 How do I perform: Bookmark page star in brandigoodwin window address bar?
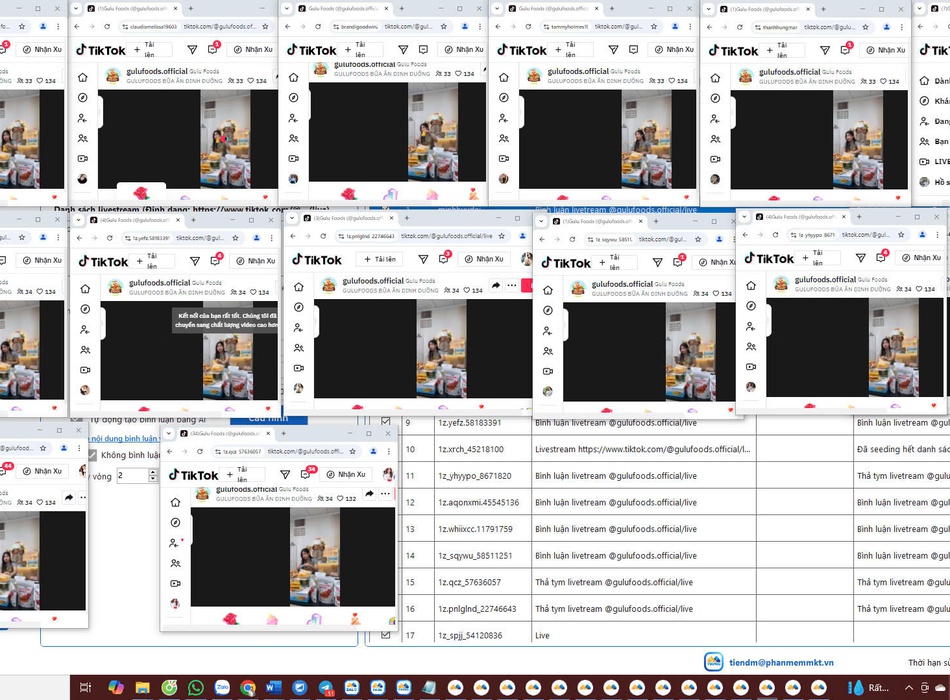point(443,27)
